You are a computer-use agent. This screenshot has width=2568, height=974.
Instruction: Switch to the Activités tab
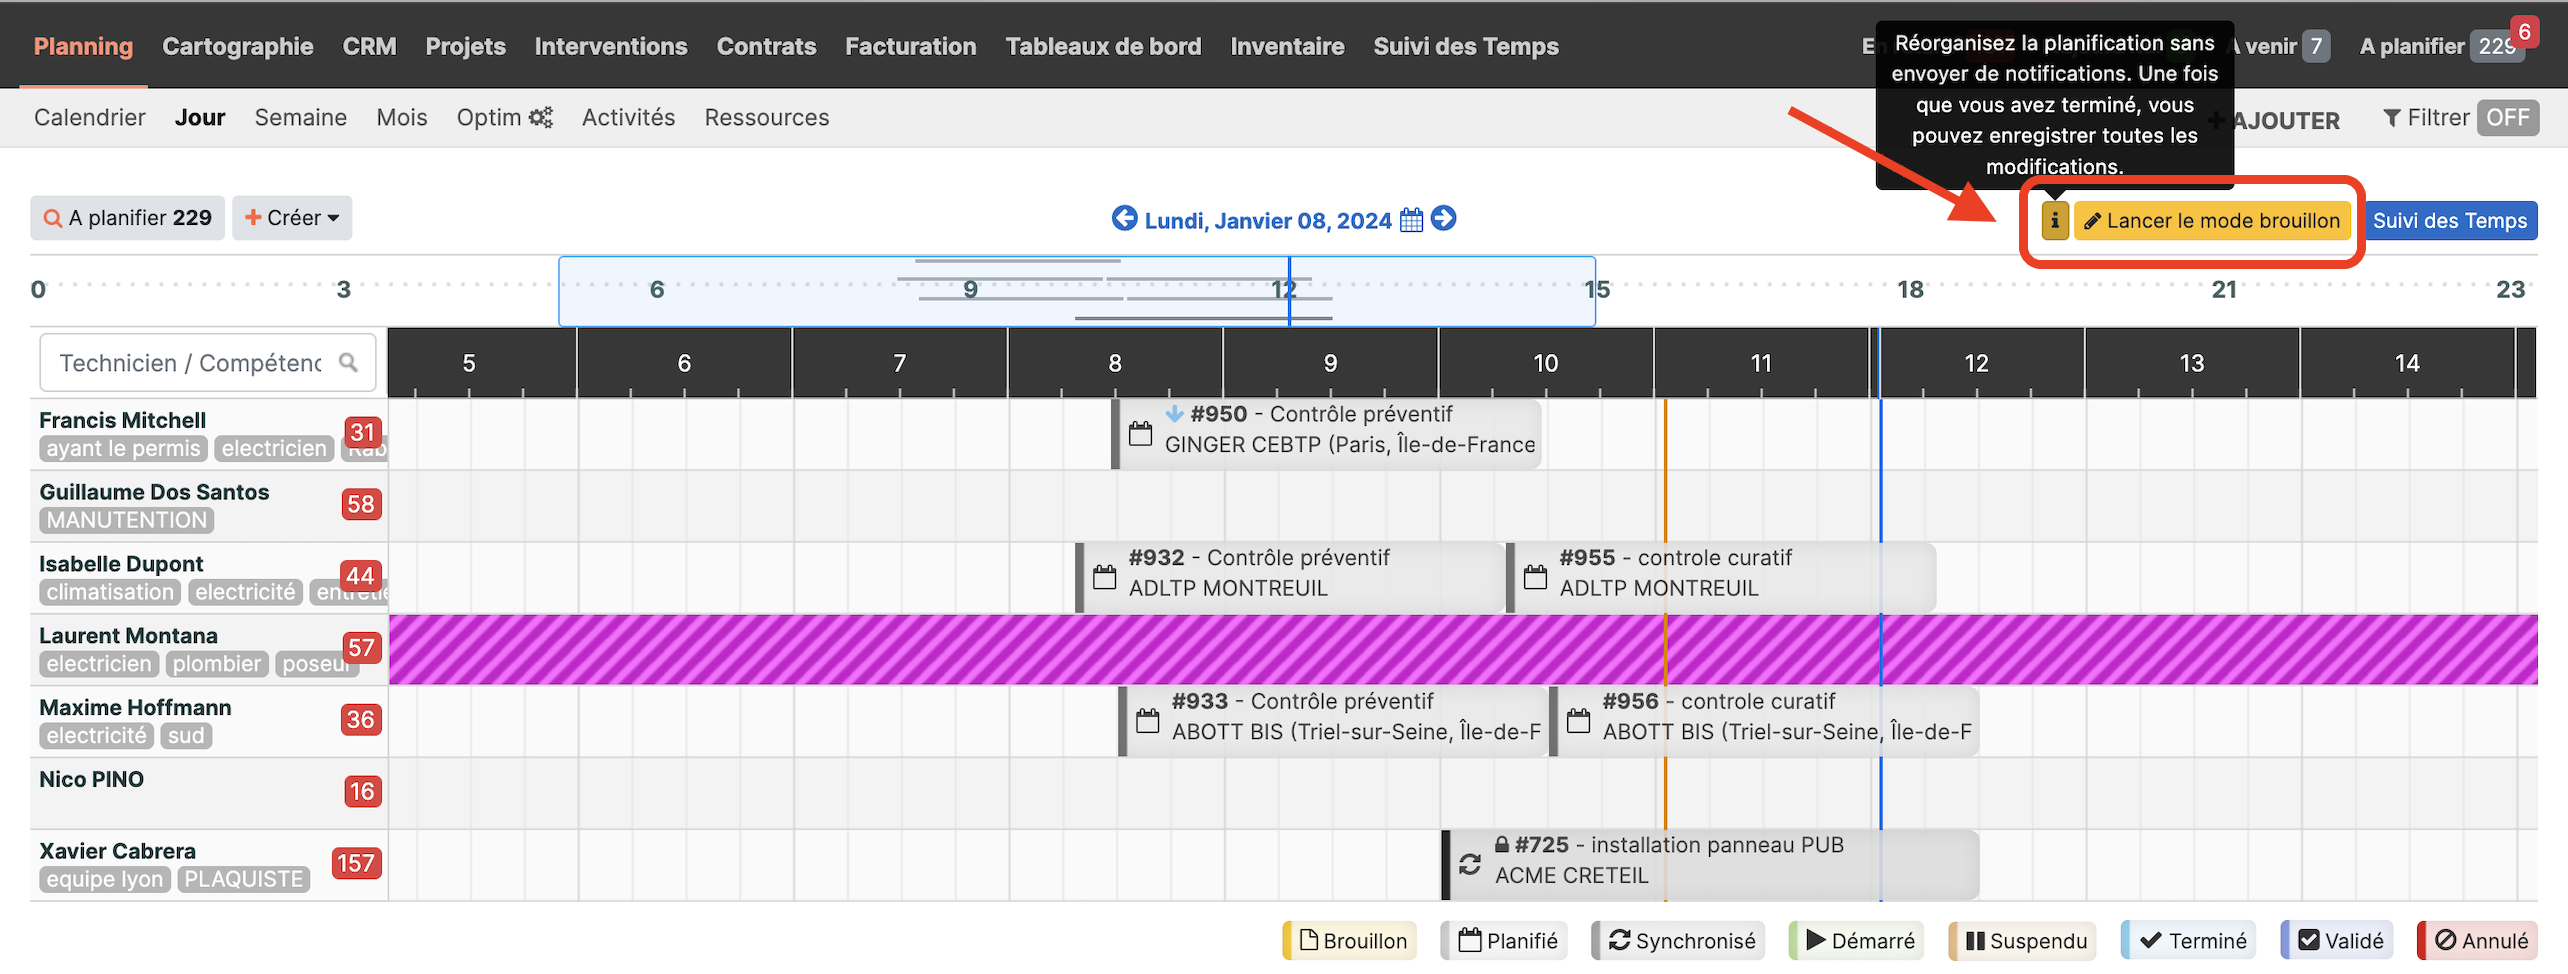tap(628, 117)
